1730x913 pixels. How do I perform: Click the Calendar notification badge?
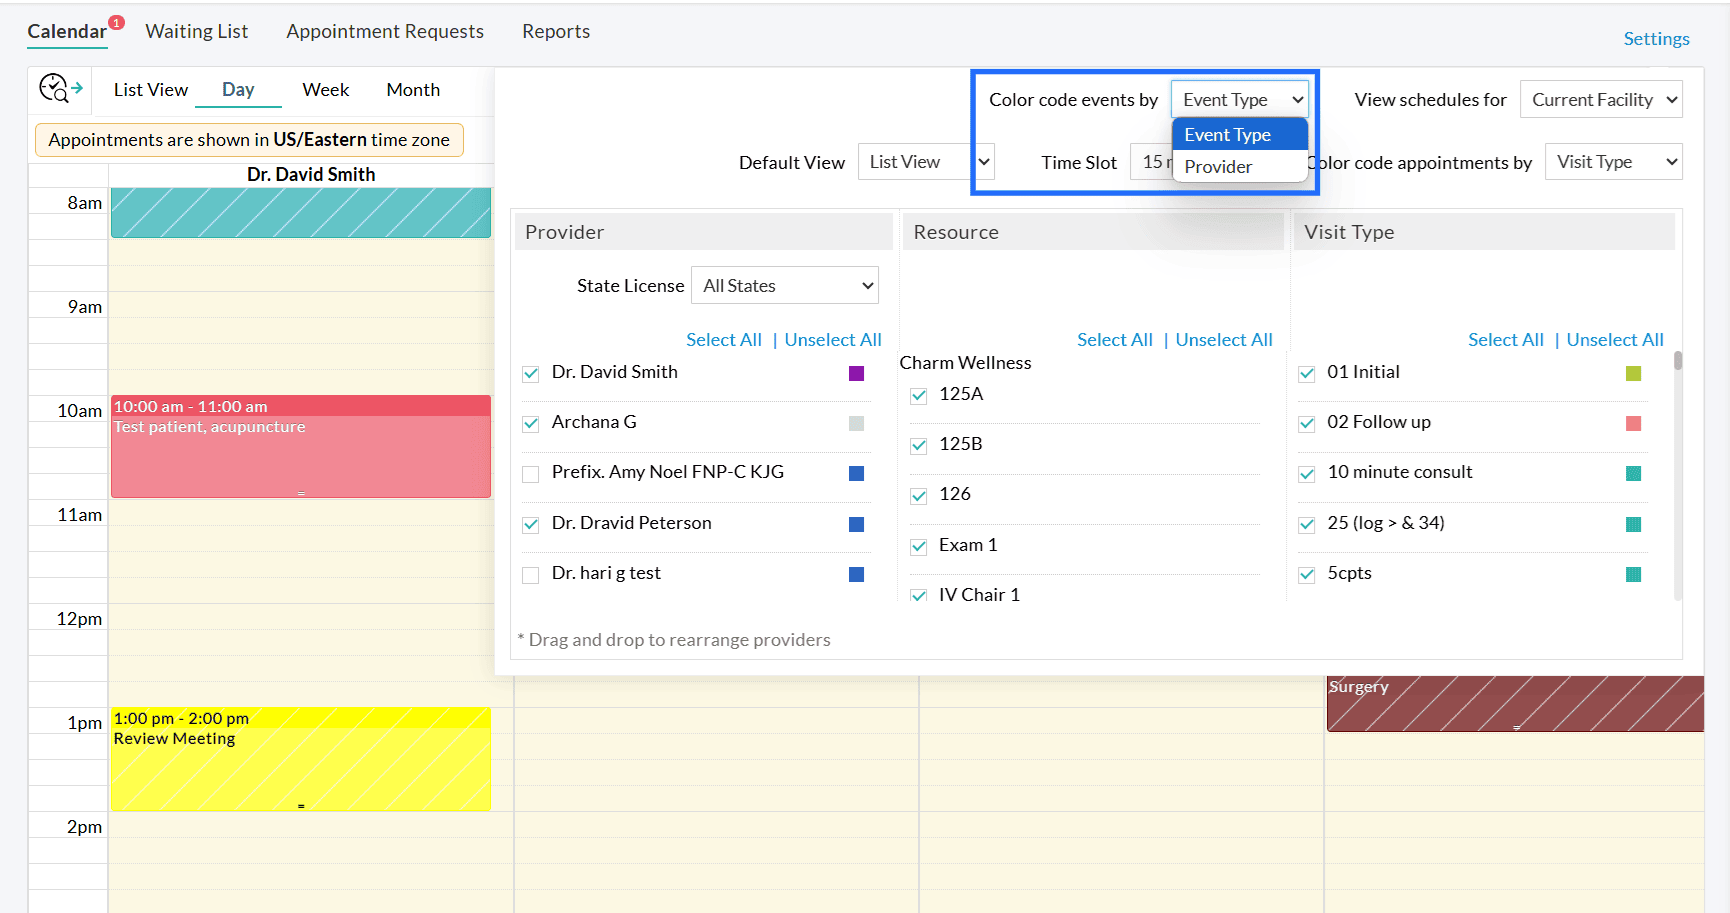(x=116, y=22)
